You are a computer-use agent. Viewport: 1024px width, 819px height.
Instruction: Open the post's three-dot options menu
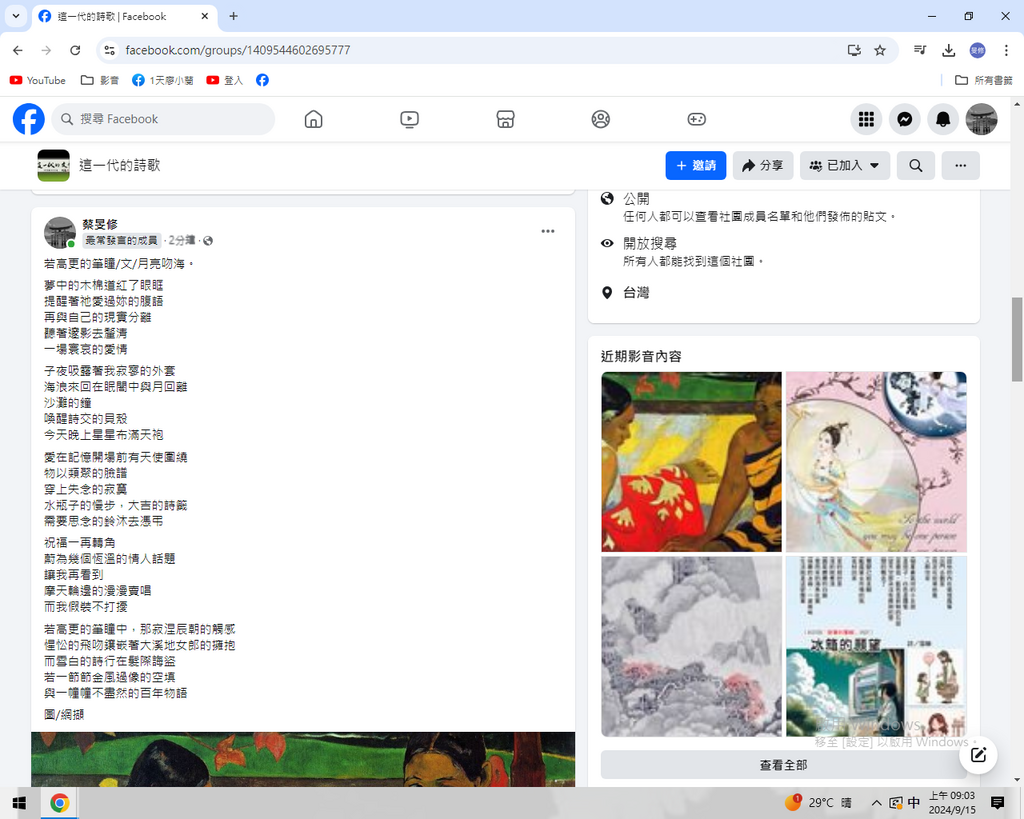tap(548, 231)
